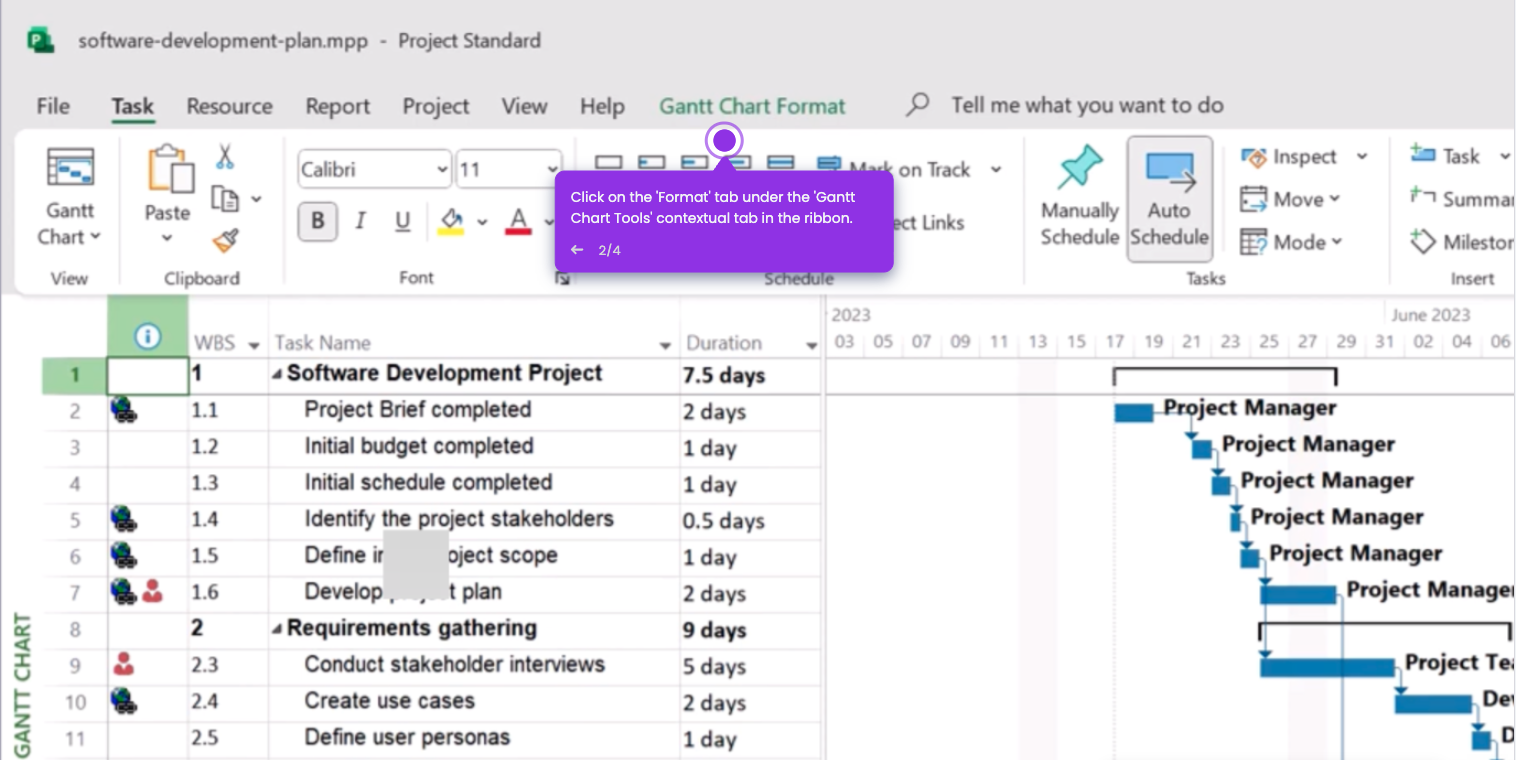Click the Inspect task icon

tap(1254, 157)
